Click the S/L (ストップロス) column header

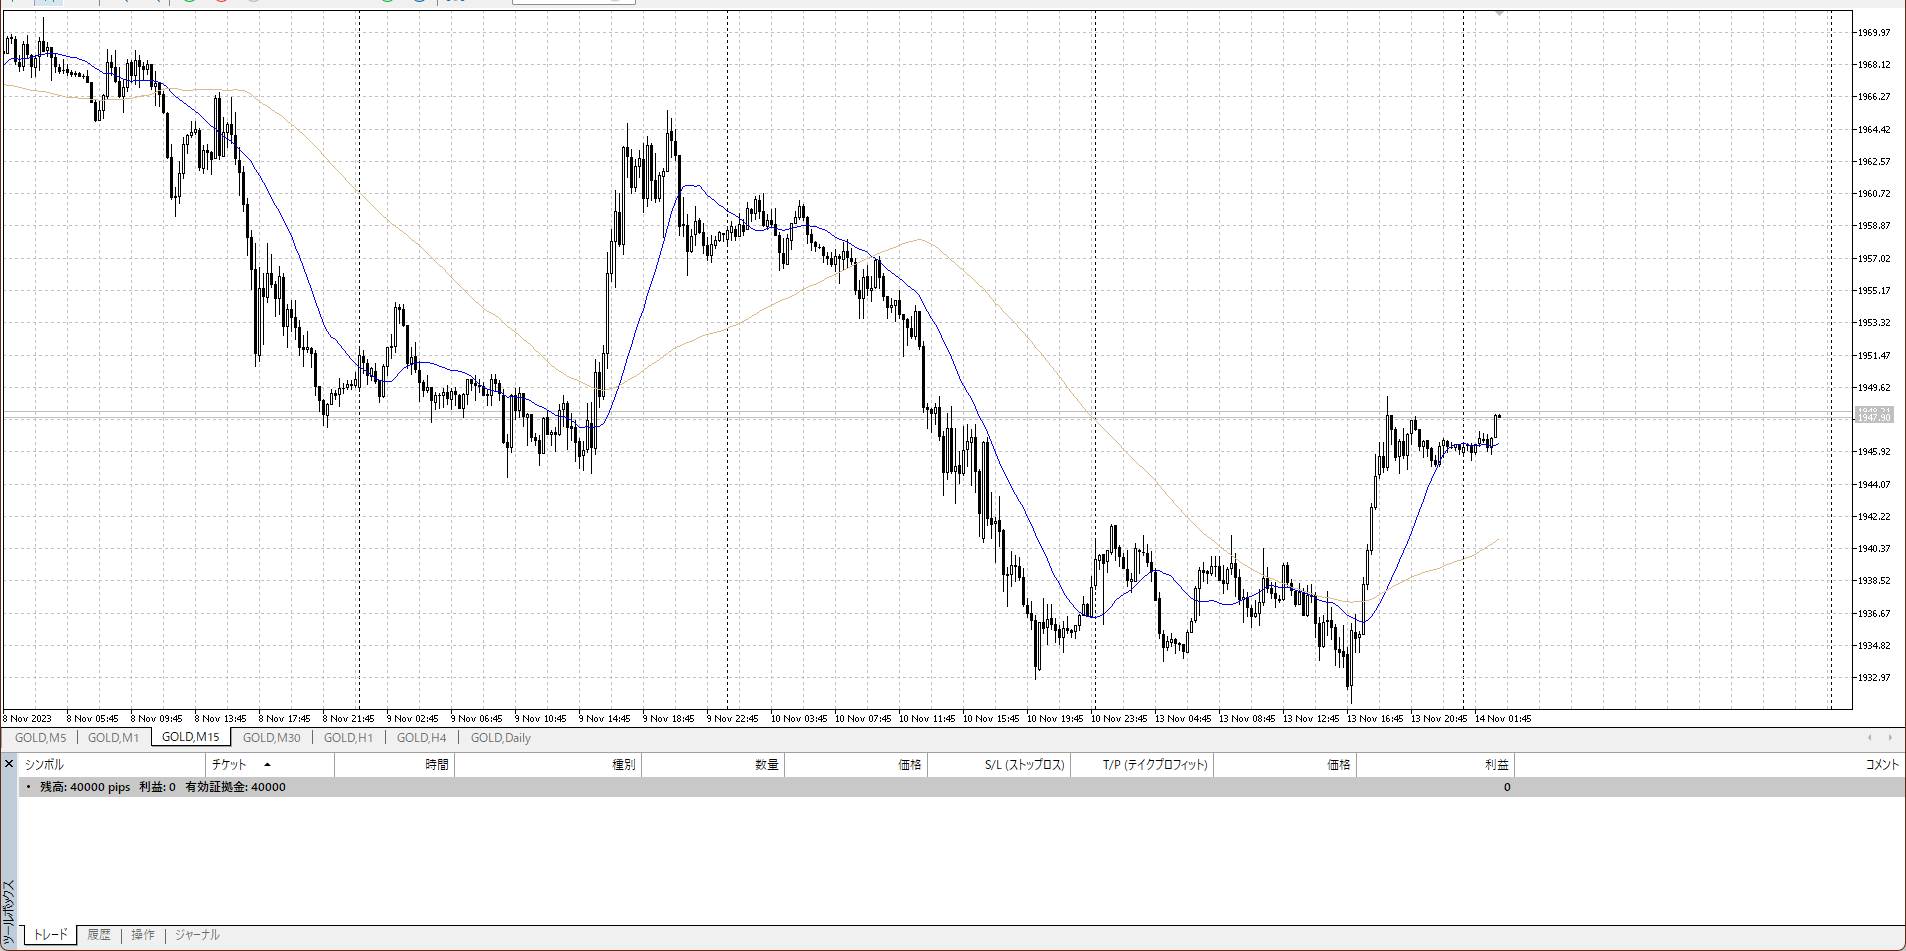pos(1024,765)
